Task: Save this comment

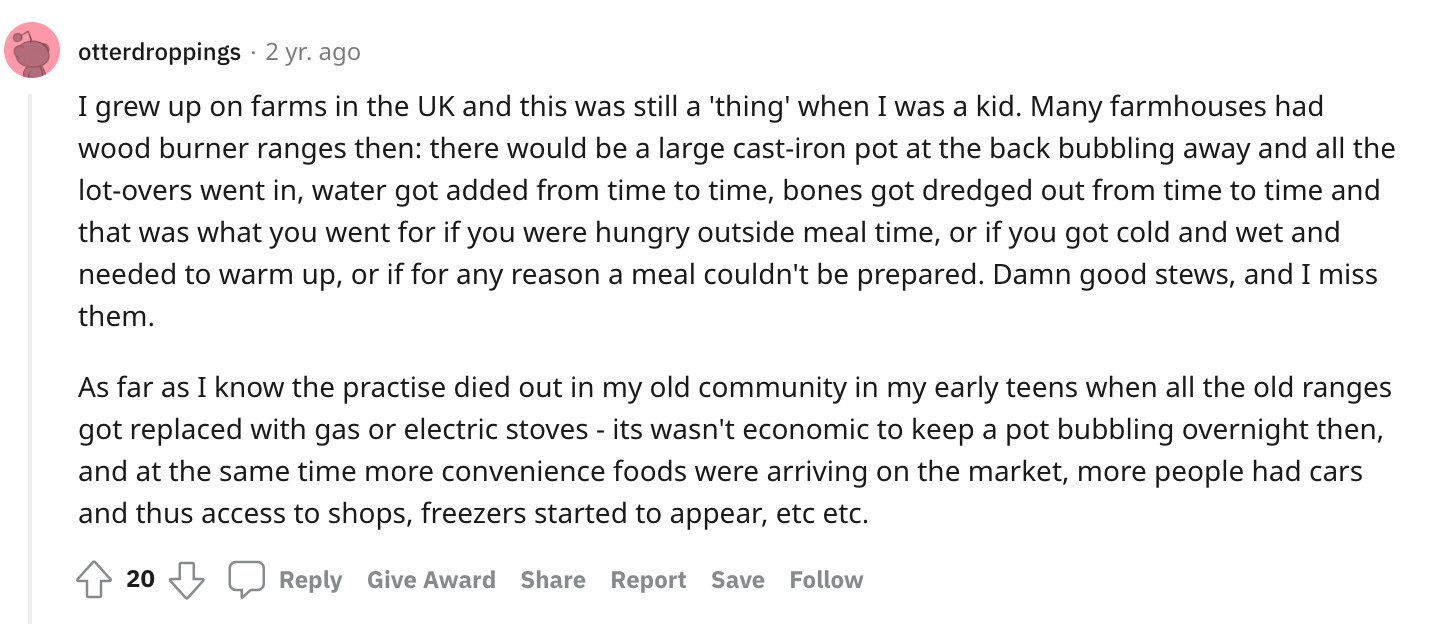Action: (738, 580)
